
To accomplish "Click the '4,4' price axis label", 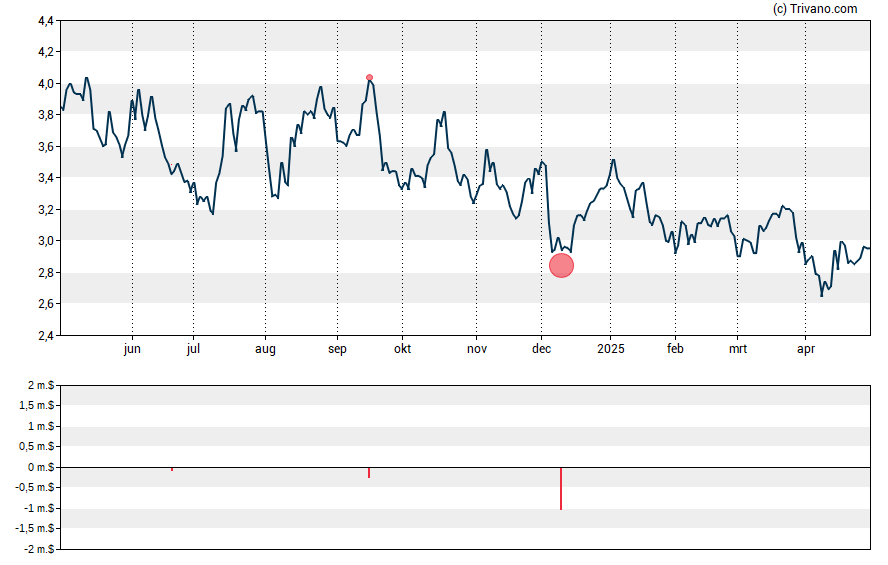I will point(46,21).
